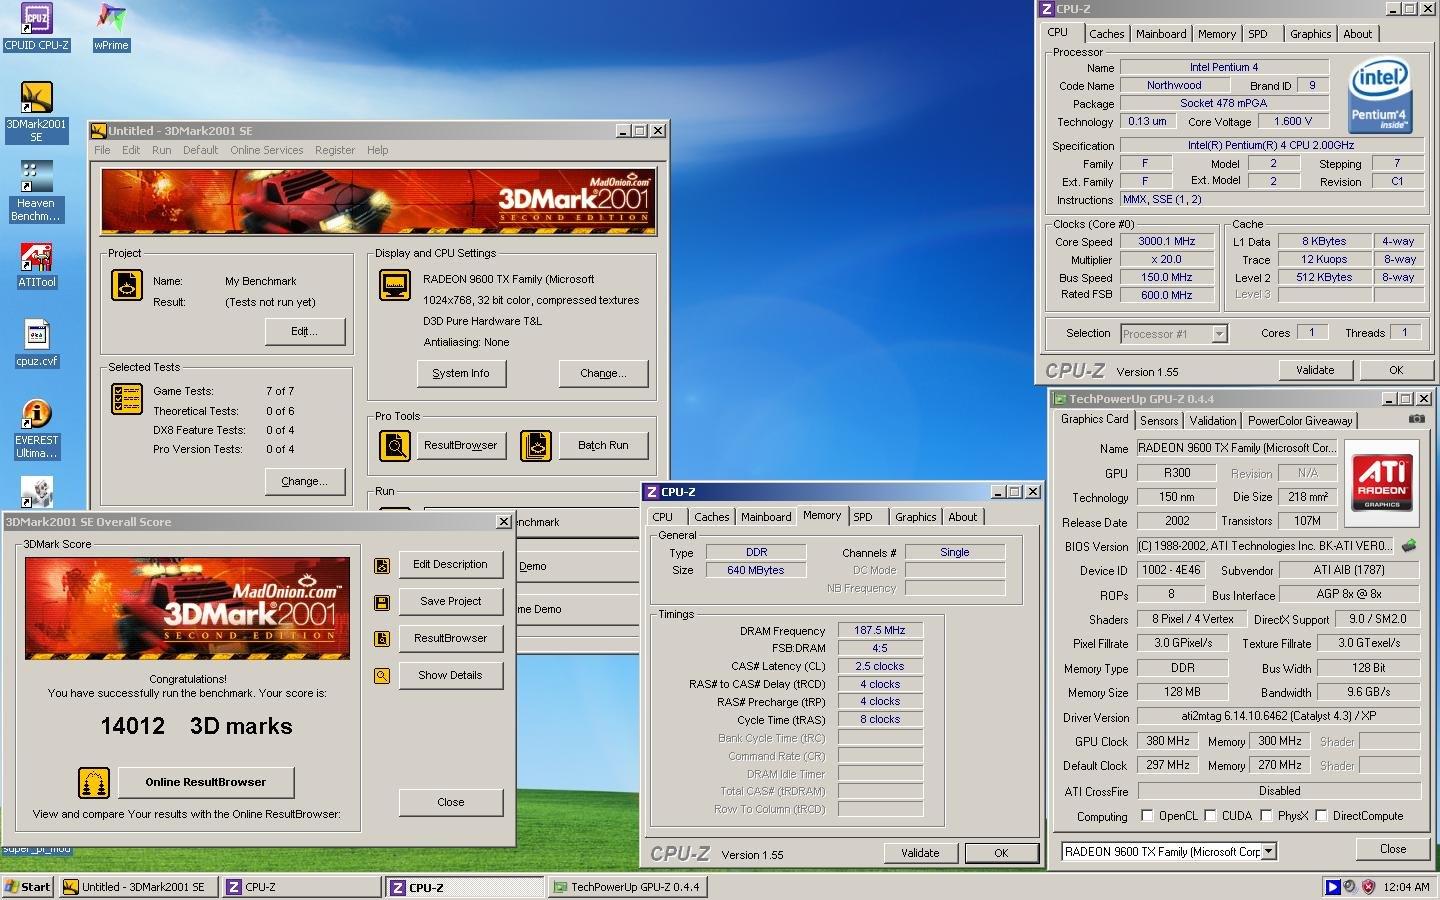1440x900 pixels.
Task: Open the File menu in 3DMark2001
Action: [x=102, y=150]
